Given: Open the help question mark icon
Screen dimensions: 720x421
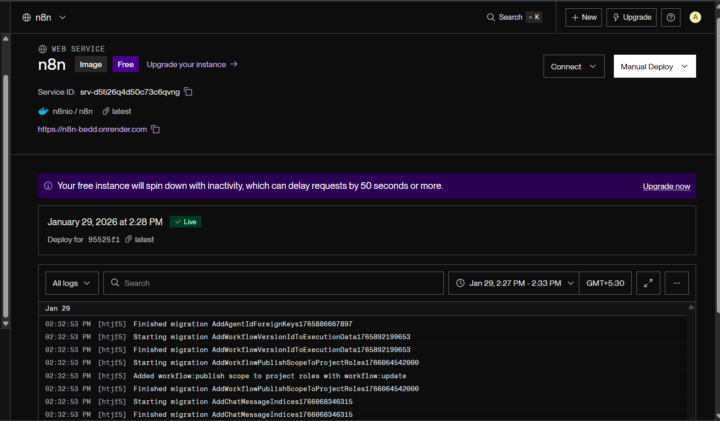Looking at the screenshot, I should (x=670, y=17).
